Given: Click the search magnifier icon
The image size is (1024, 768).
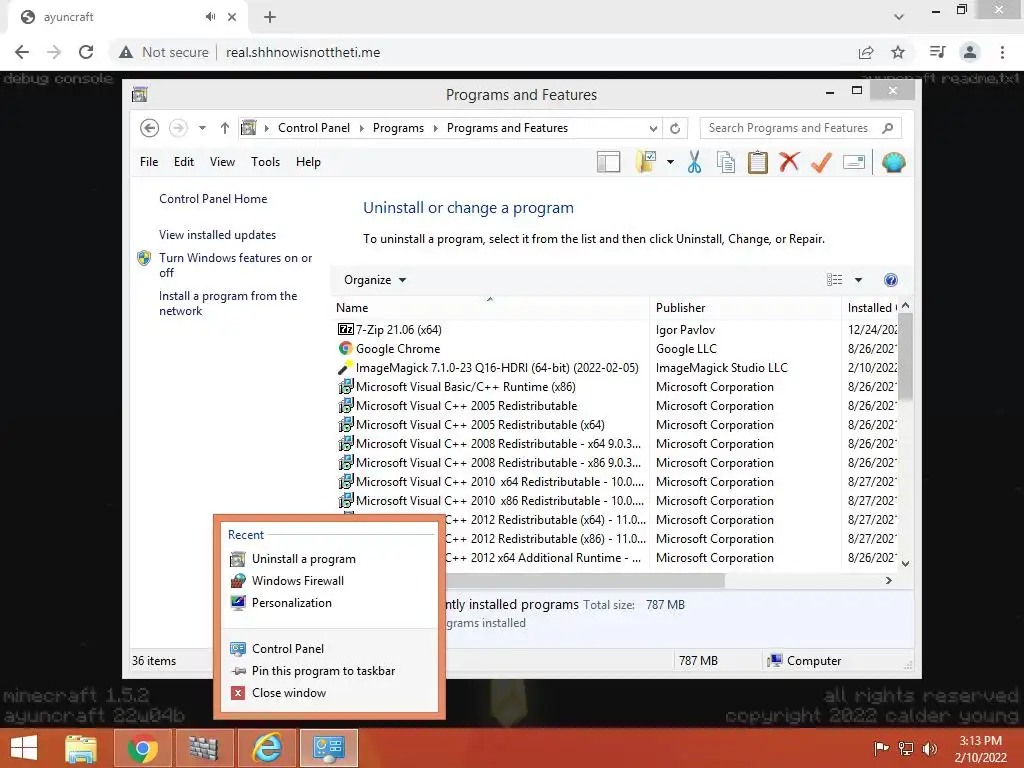Looking at the screenshot, I should 887,128.
